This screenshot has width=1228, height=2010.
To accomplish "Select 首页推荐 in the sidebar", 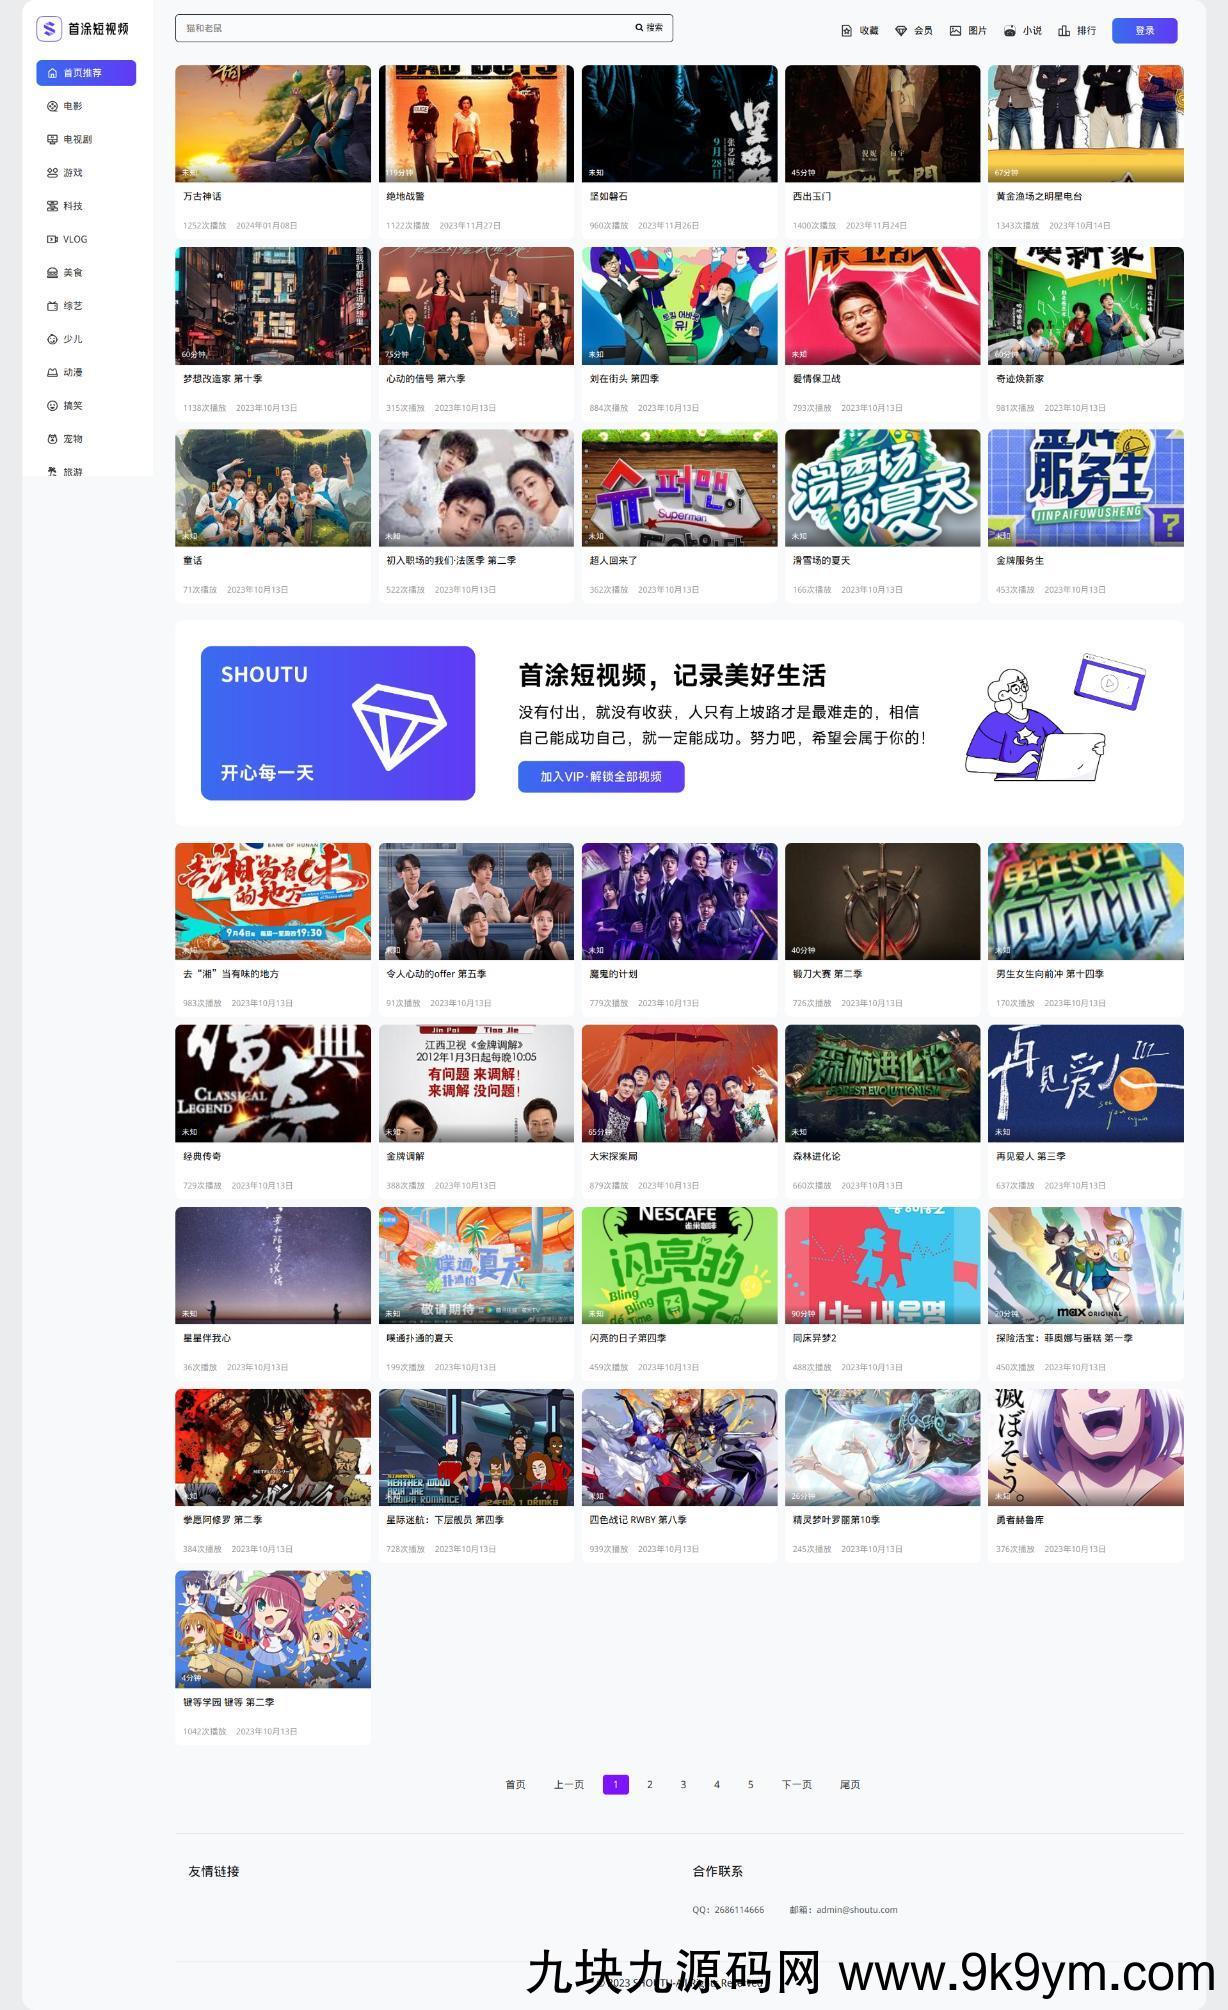I will coord(86,73).
